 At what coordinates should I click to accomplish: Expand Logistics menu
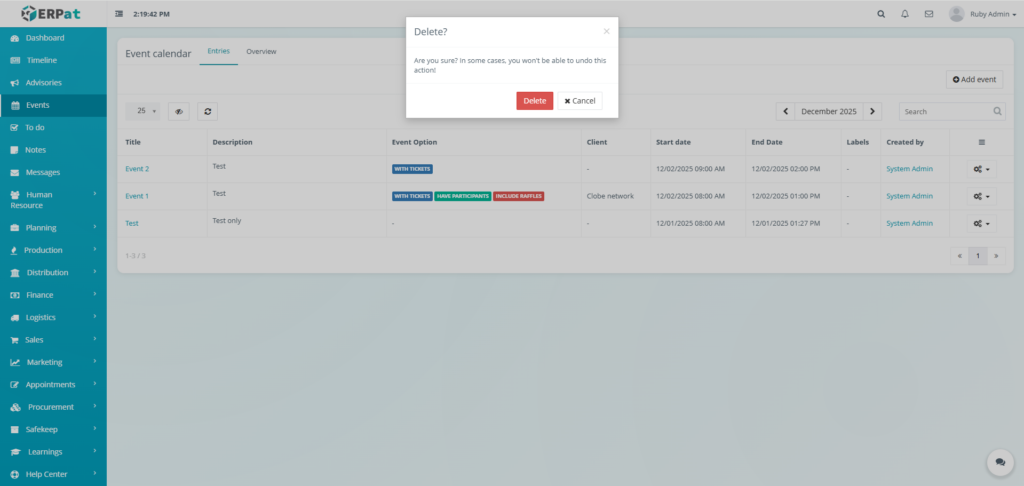pos(53,317)
